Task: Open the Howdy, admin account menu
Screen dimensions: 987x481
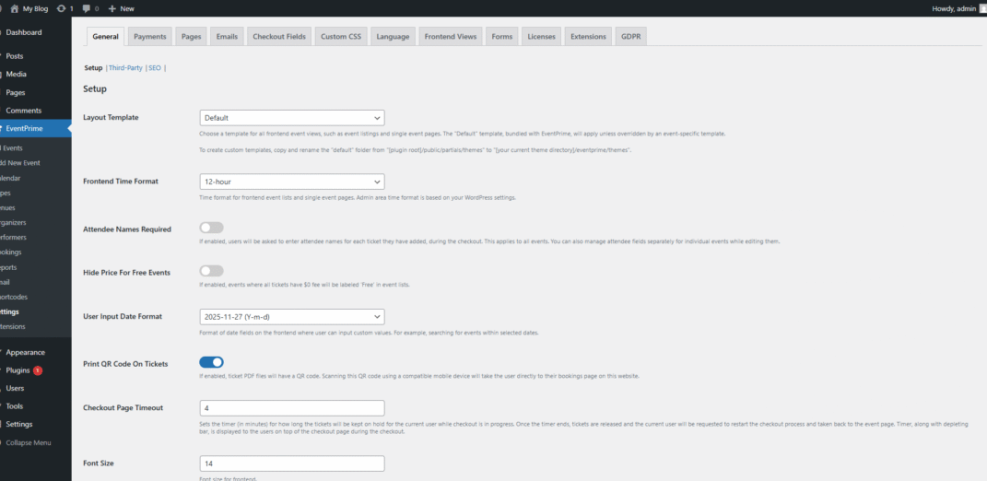Action: 958,9
